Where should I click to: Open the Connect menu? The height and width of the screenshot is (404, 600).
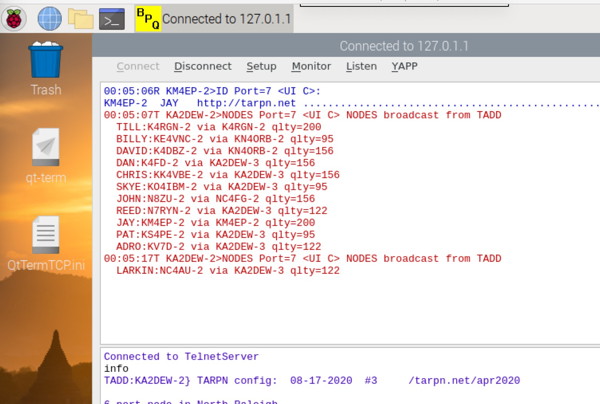tap(138, 66)
